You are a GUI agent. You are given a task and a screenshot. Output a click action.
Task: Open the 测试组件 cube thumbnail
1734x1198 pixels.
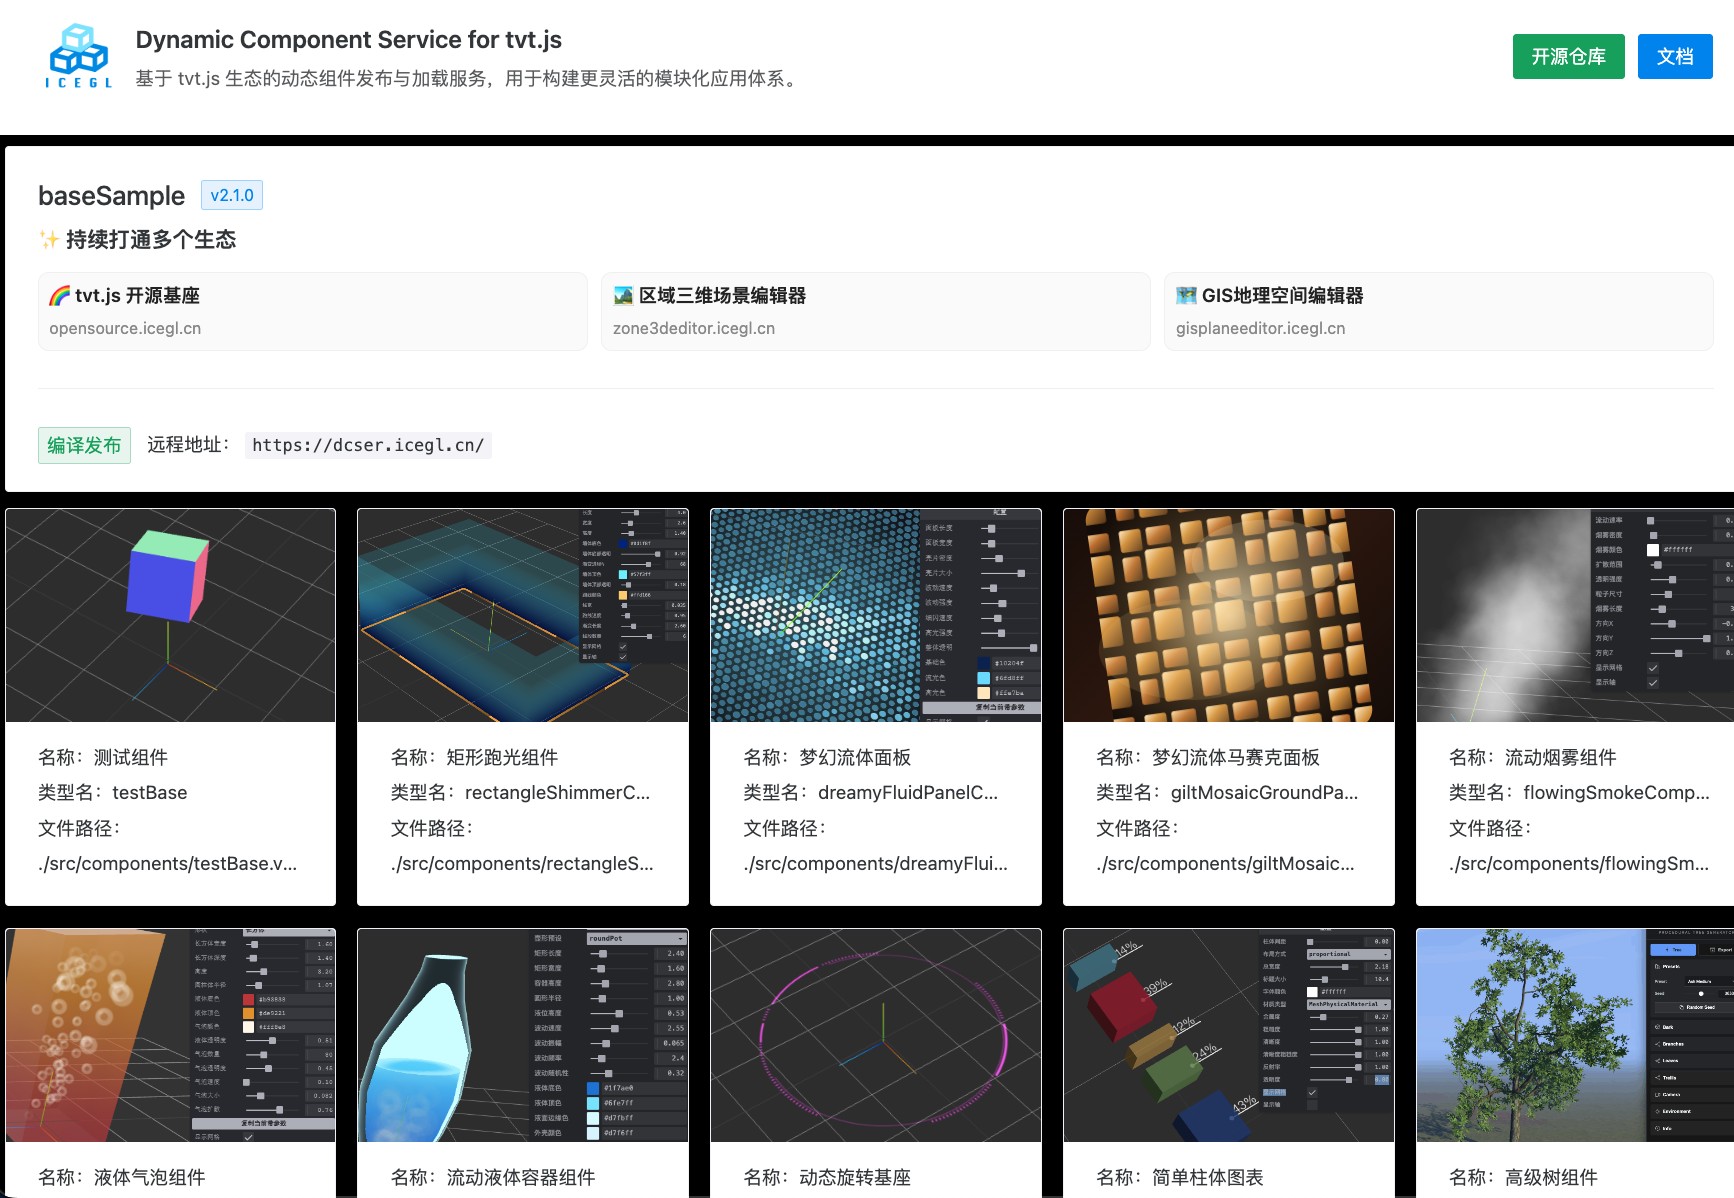170,615
